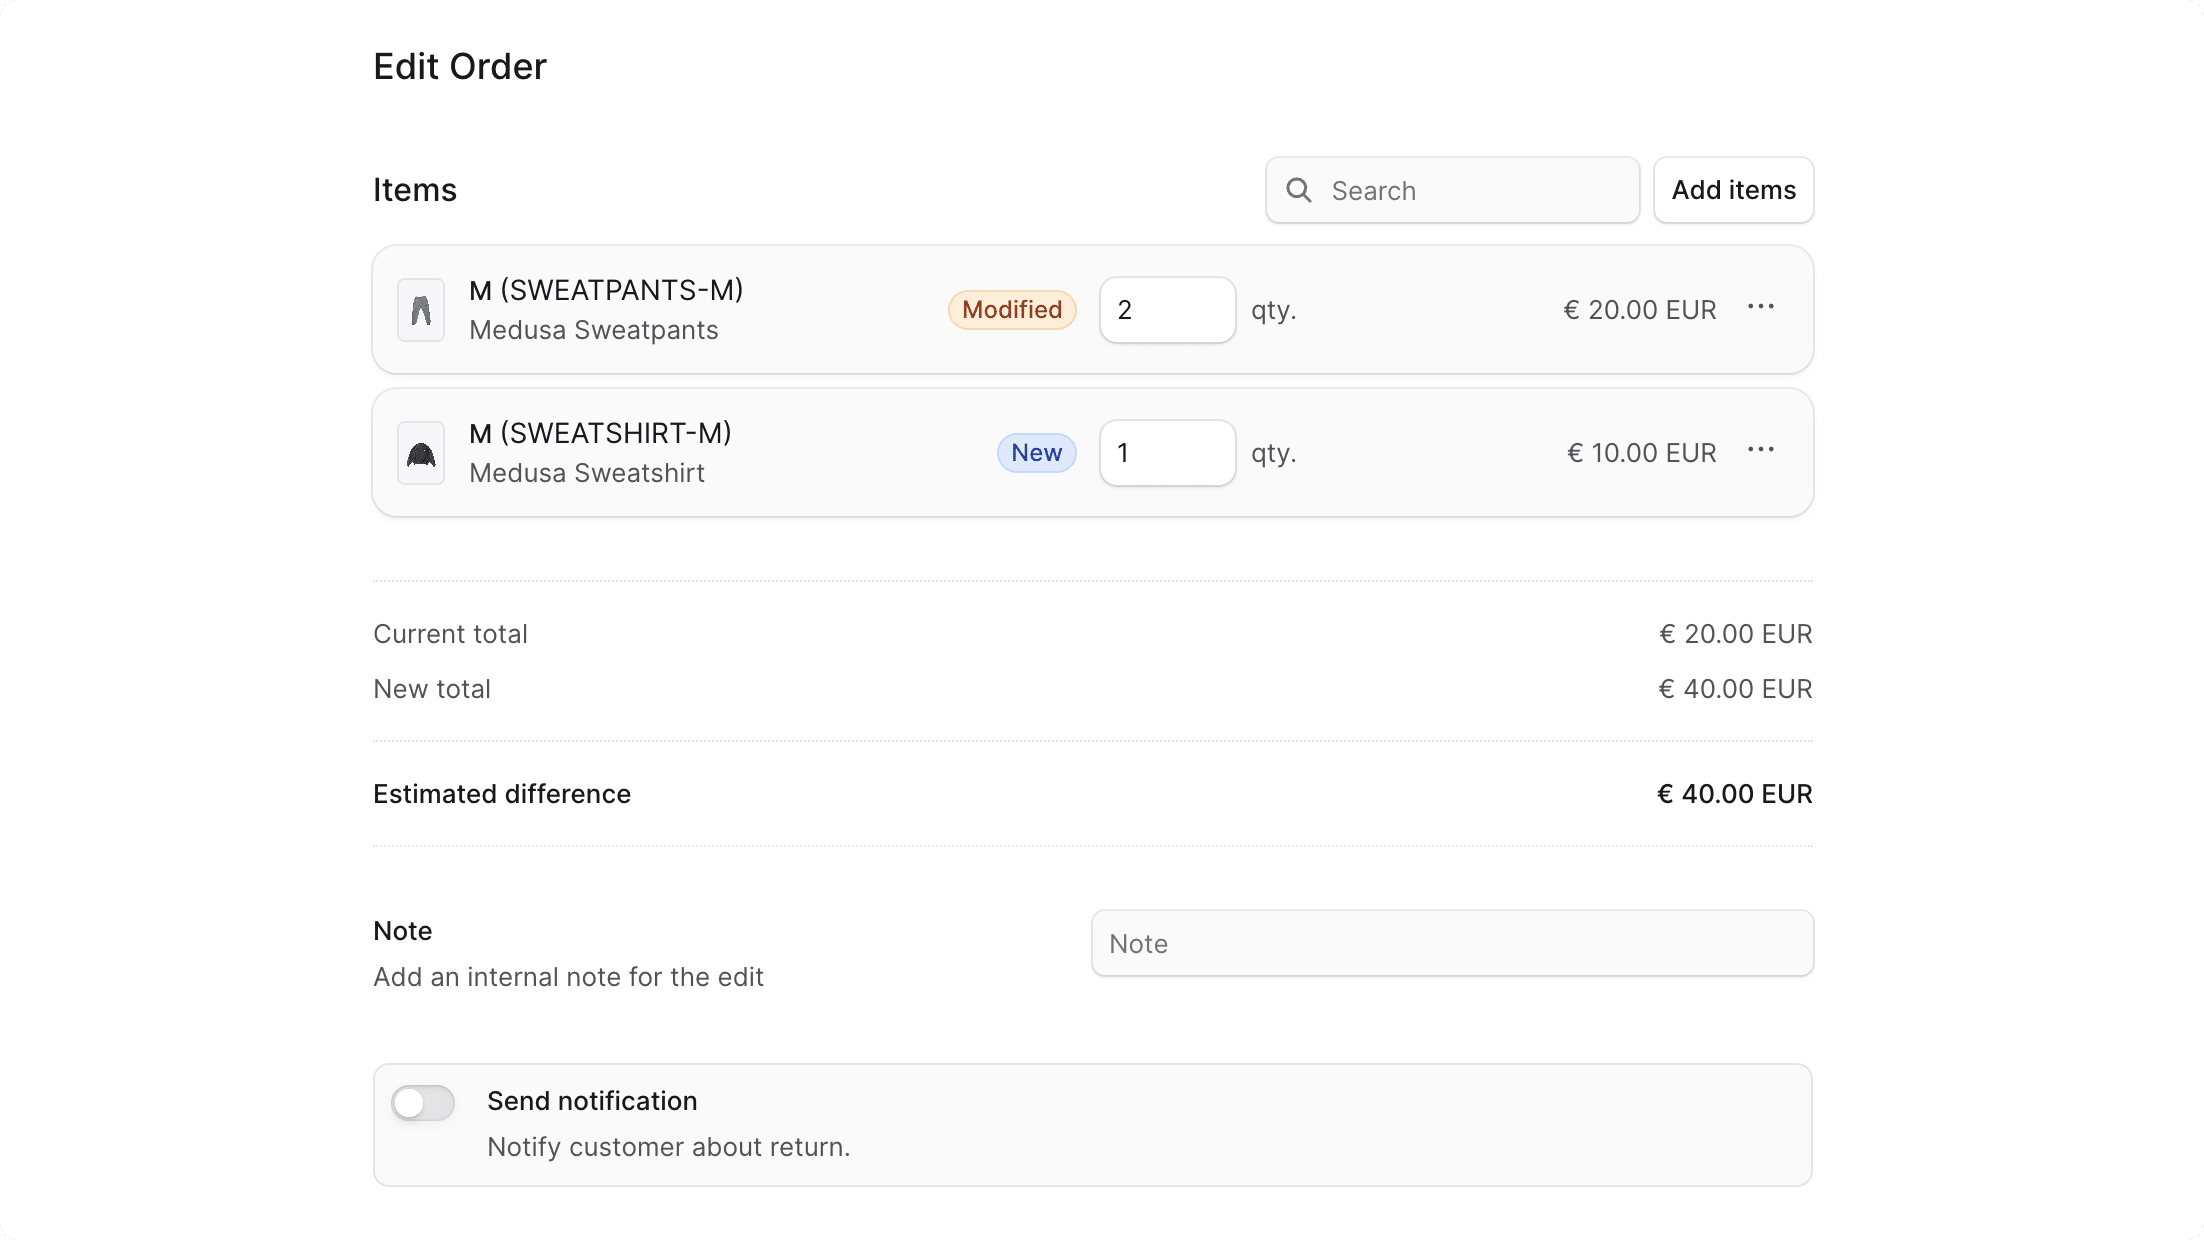Viewport: 2204px width, 1240px height.
Task: Click the ellipsis icon on the first item row
Action: tap(1760, 309)
